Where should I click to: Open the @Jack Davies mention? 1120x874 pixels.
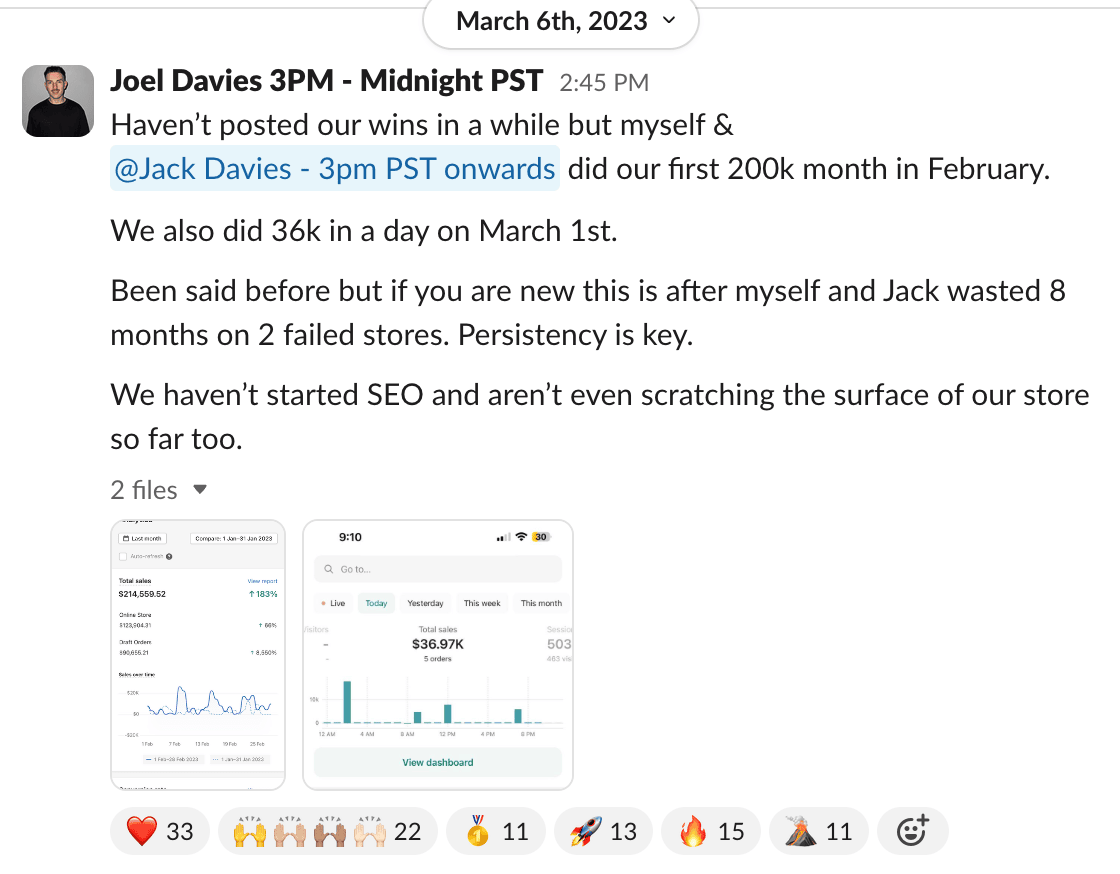click(335, 169)
